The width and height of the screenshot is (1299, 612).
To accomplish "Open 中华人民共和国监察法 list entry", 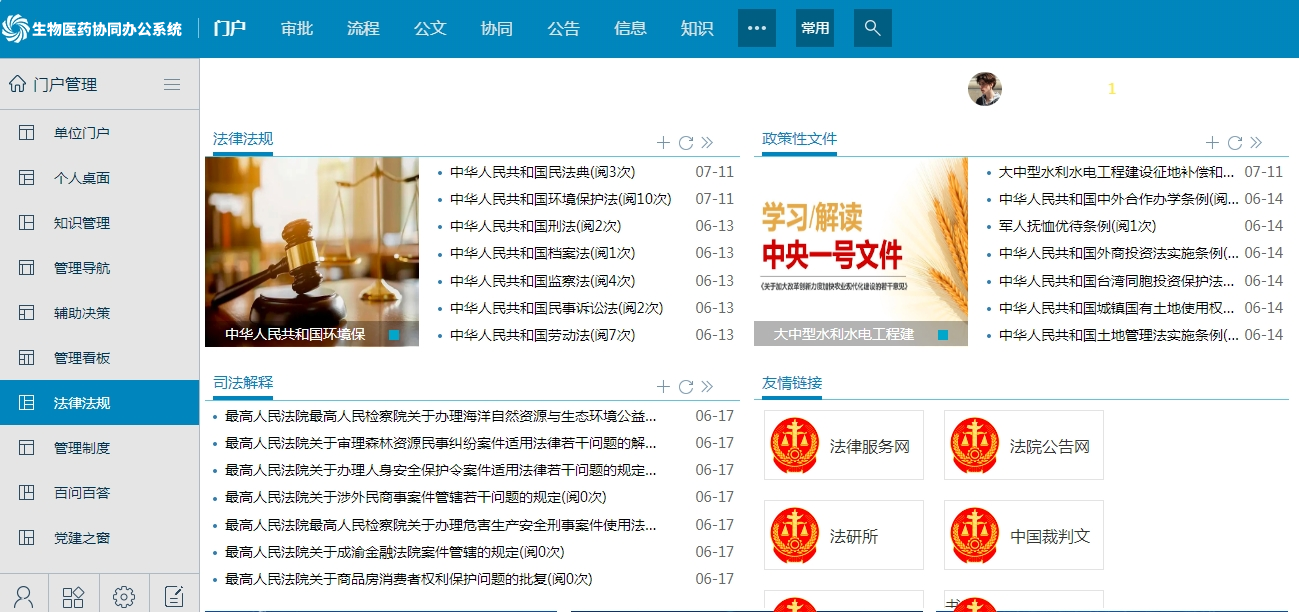I will (x=542, y=281).
